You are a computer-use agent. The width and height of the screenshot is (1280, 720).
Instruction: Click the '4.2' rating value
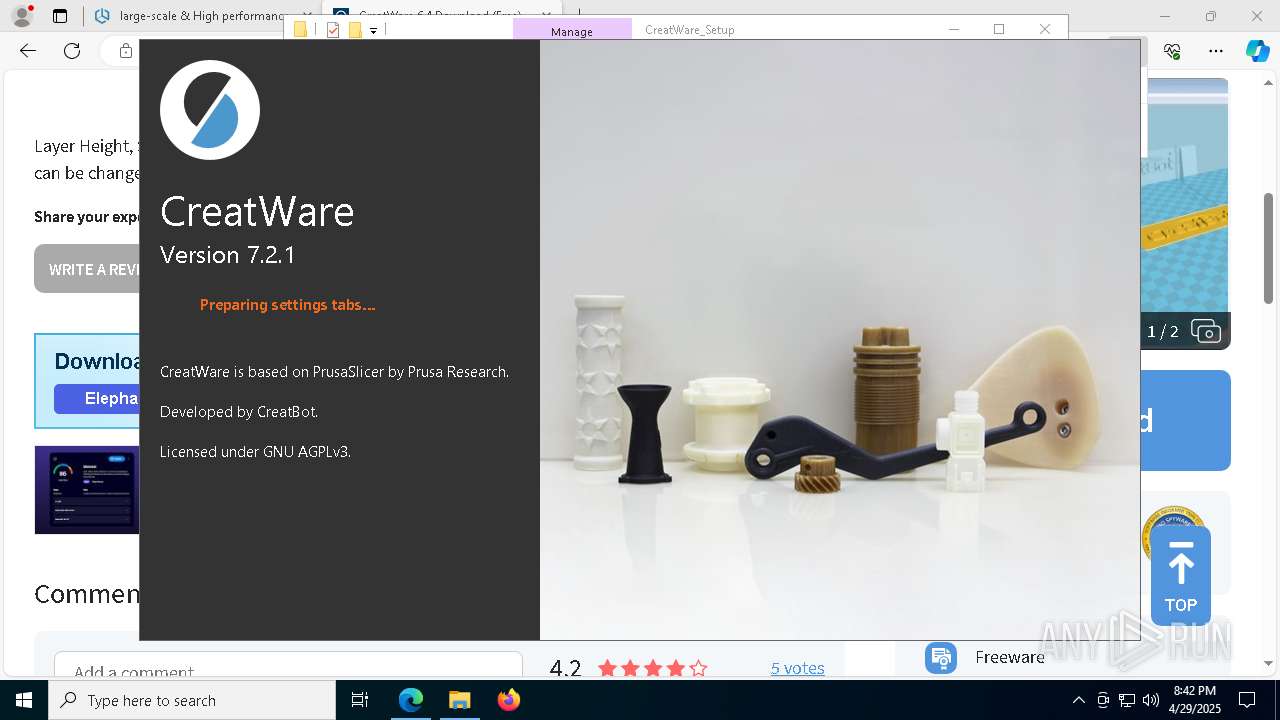pos(565,668)
